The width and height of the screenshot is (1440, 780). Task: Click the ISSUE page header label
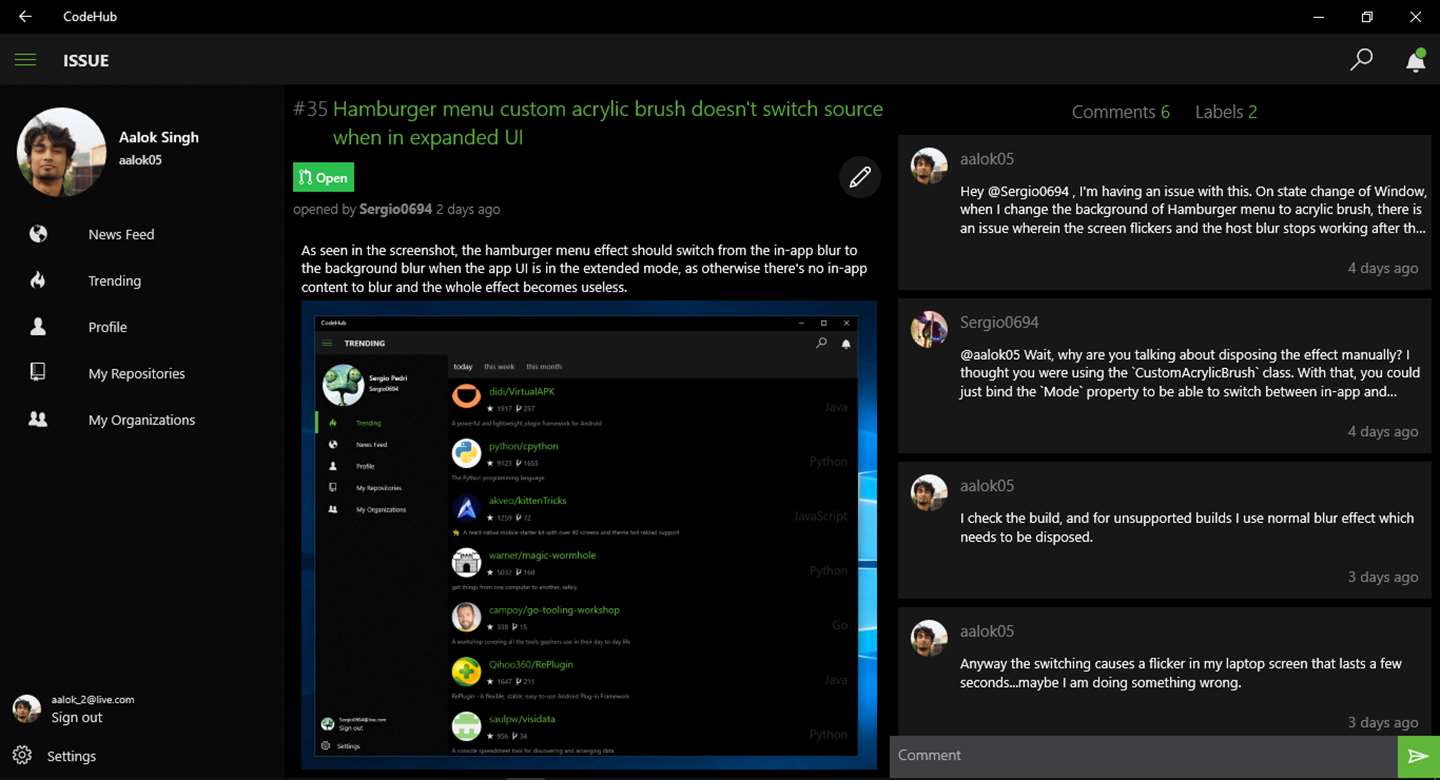(x=86, y=61)
